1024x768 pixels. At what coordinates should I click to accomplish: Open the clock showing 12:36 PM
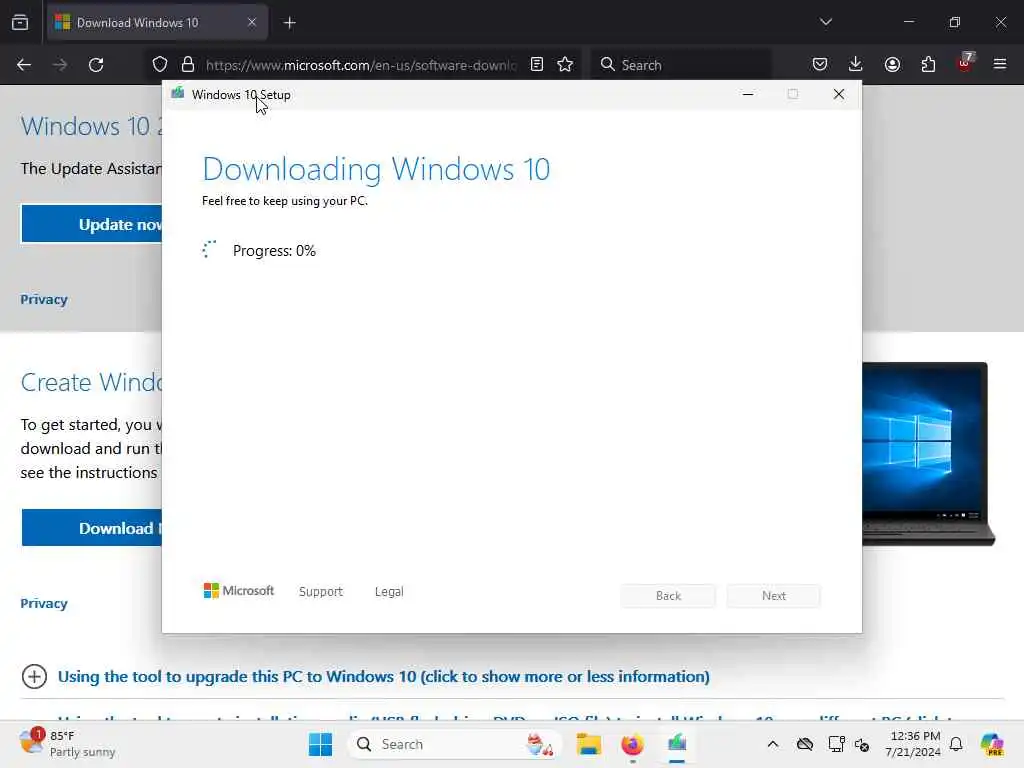[x=913, y=744]
